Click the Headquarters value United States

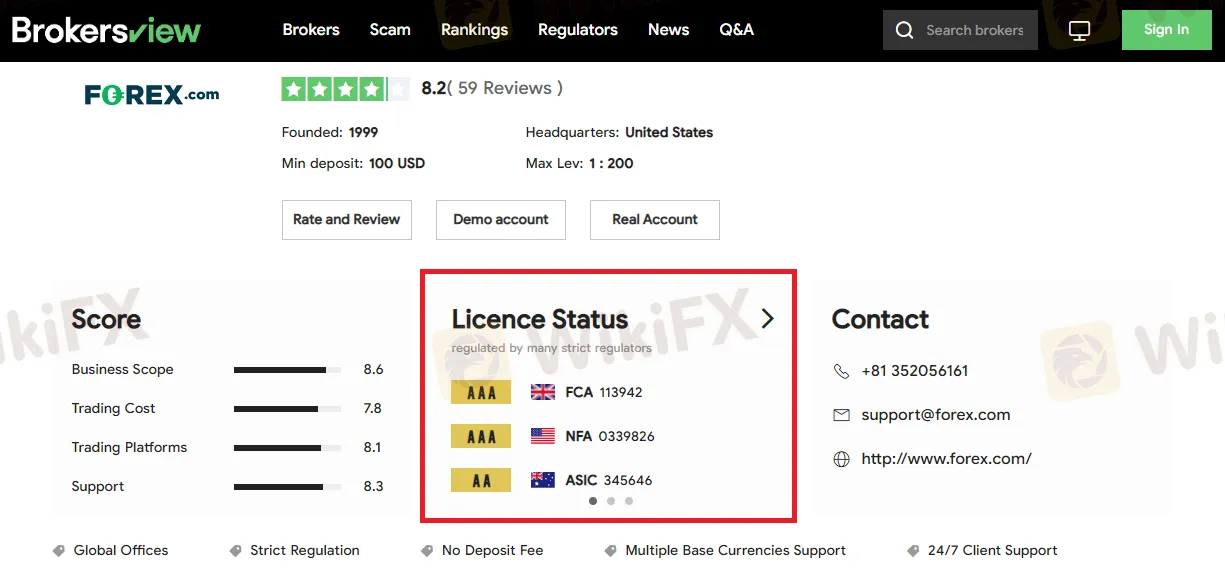pos(669,132)
